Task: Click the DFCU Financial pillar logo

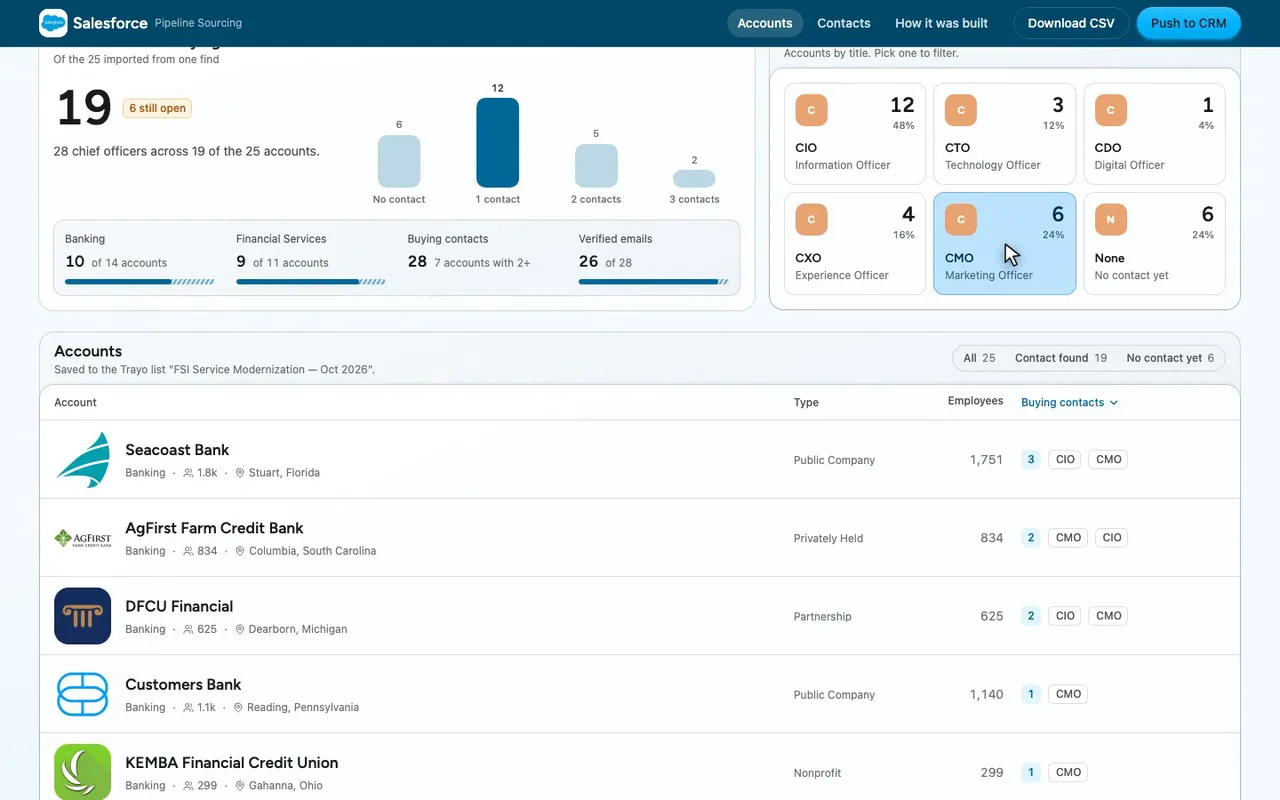Action: click(82, 616)
